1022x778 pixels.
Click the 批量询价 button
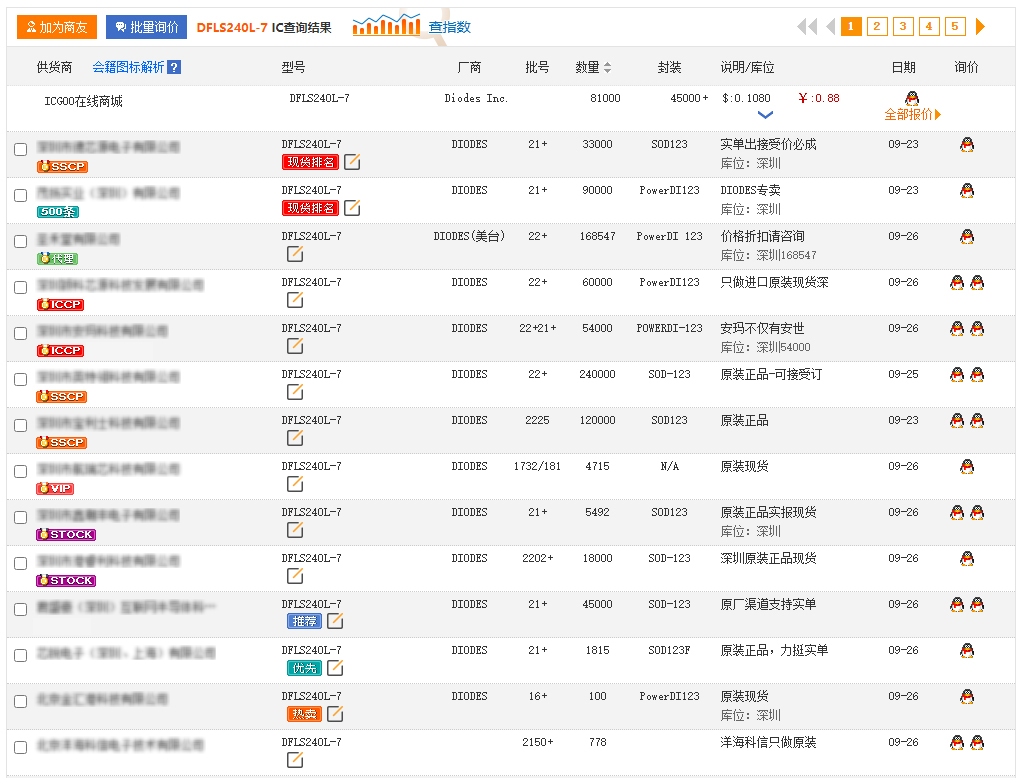coord(147,27)
